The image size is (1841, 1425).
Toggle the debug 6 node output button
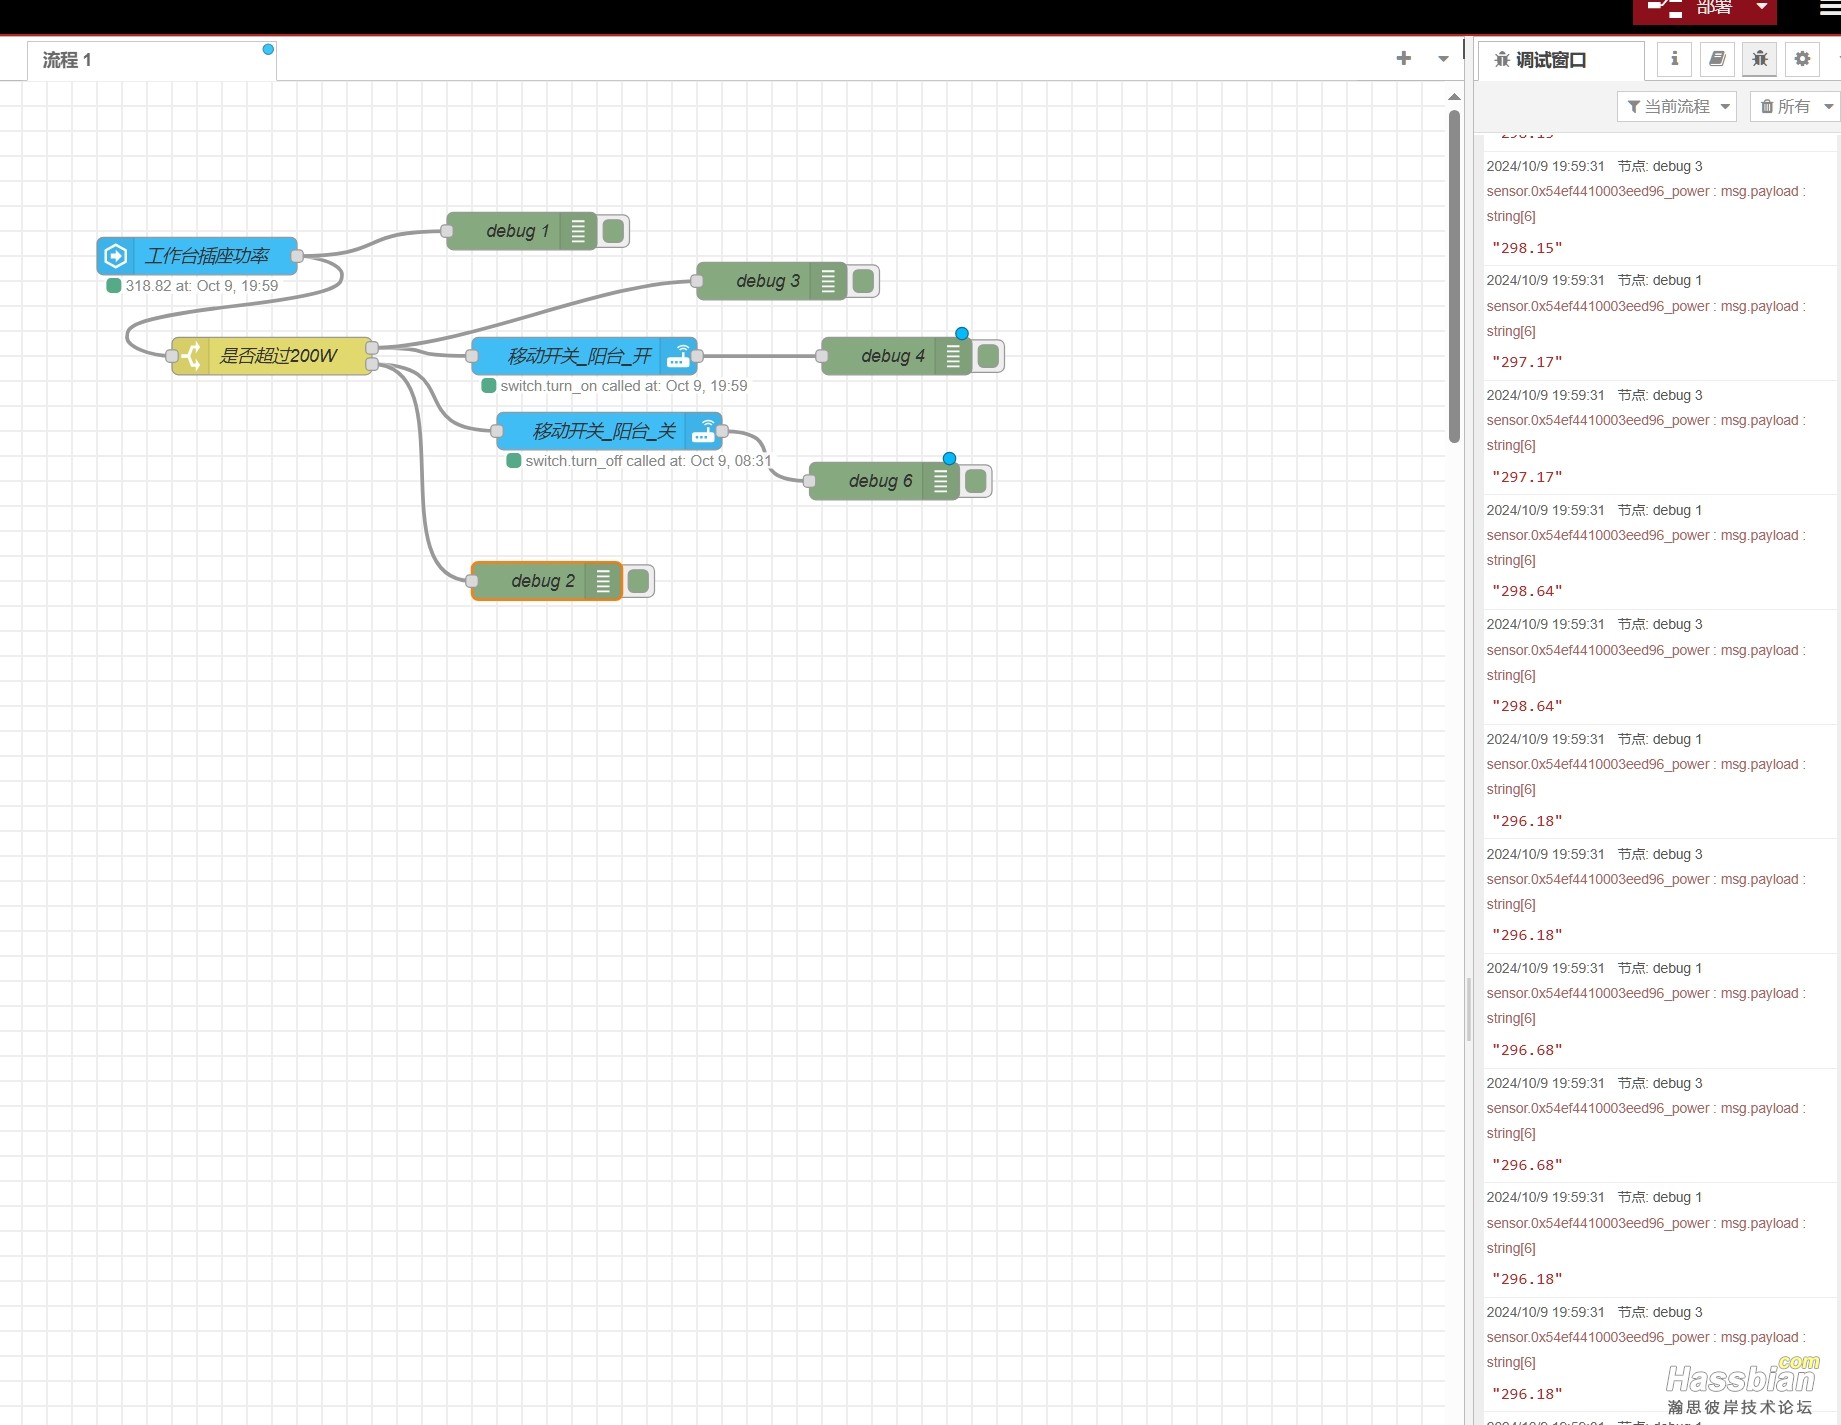tap(976, 481)
